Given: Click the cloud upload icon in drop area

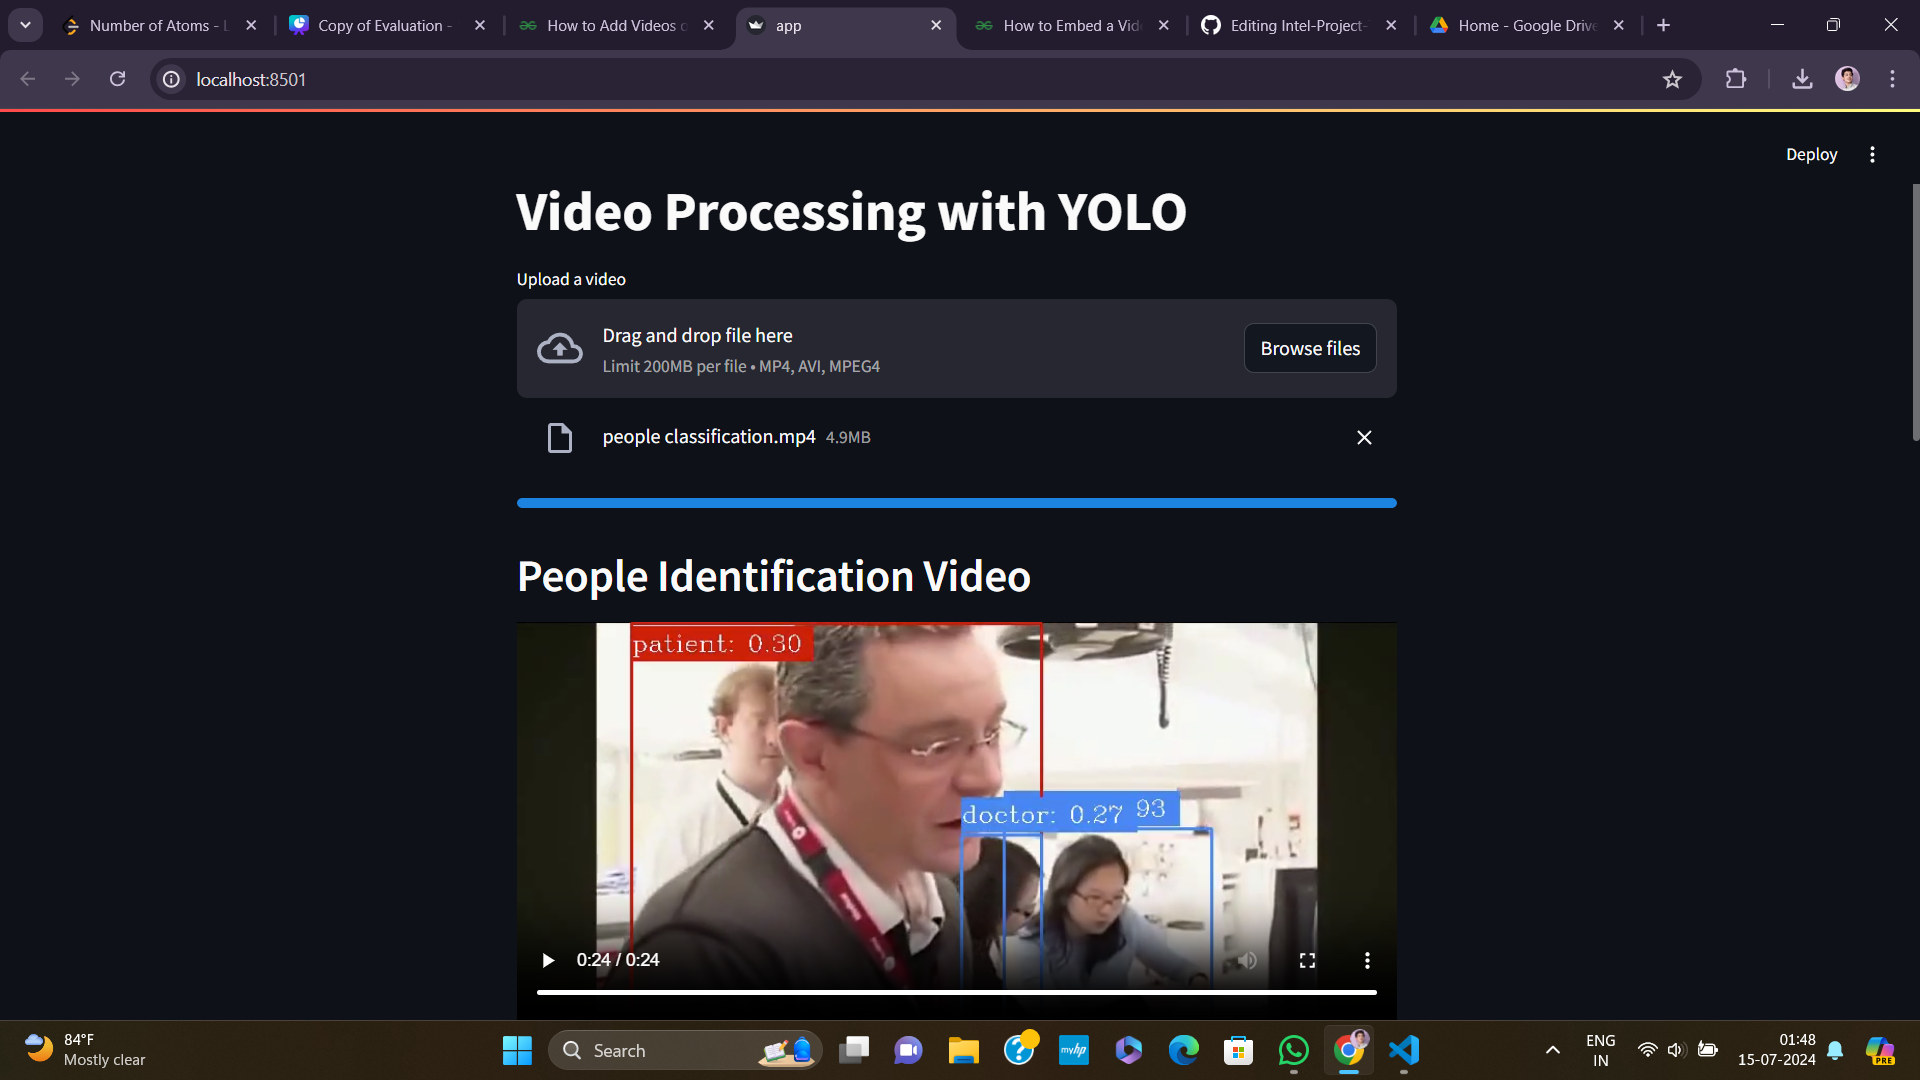Looking at the screenshot, I should coord(559,348).
